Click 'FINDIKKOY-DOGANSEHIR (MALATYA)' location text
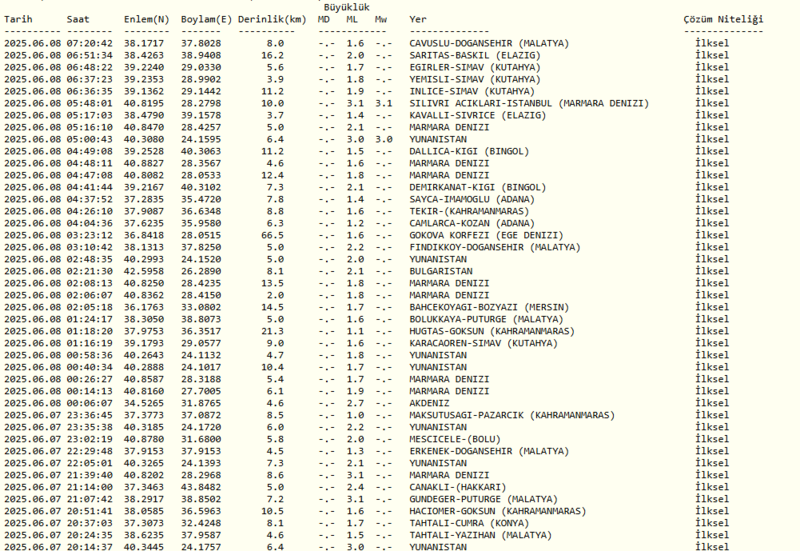Viewport: 800px width, 551px height. pos(495,247)
